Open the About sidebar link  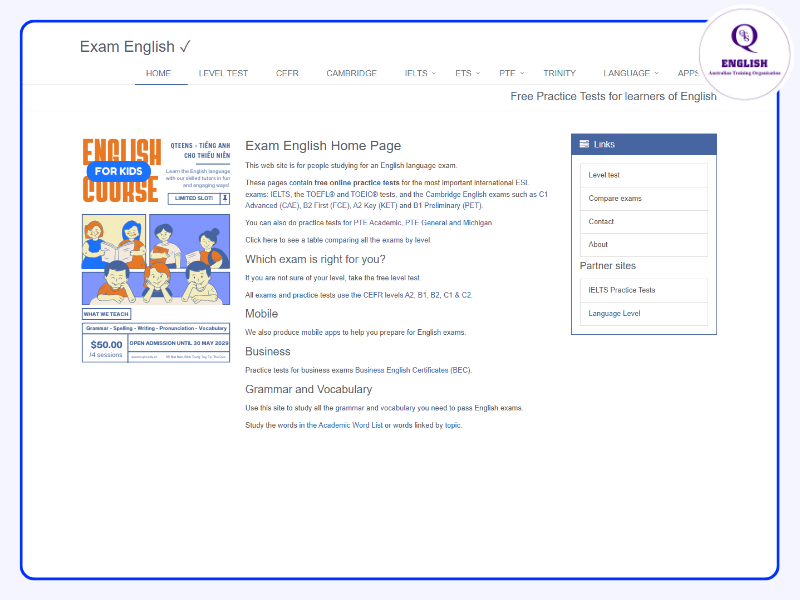tap(644, 244)
